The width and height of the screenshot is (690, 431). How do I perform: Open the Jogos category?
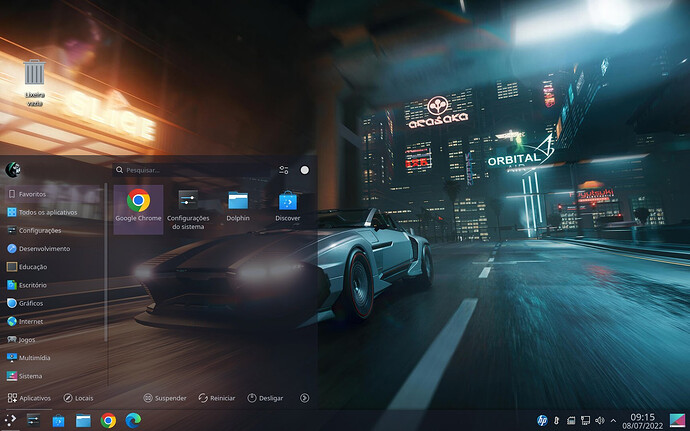(54, 339)
